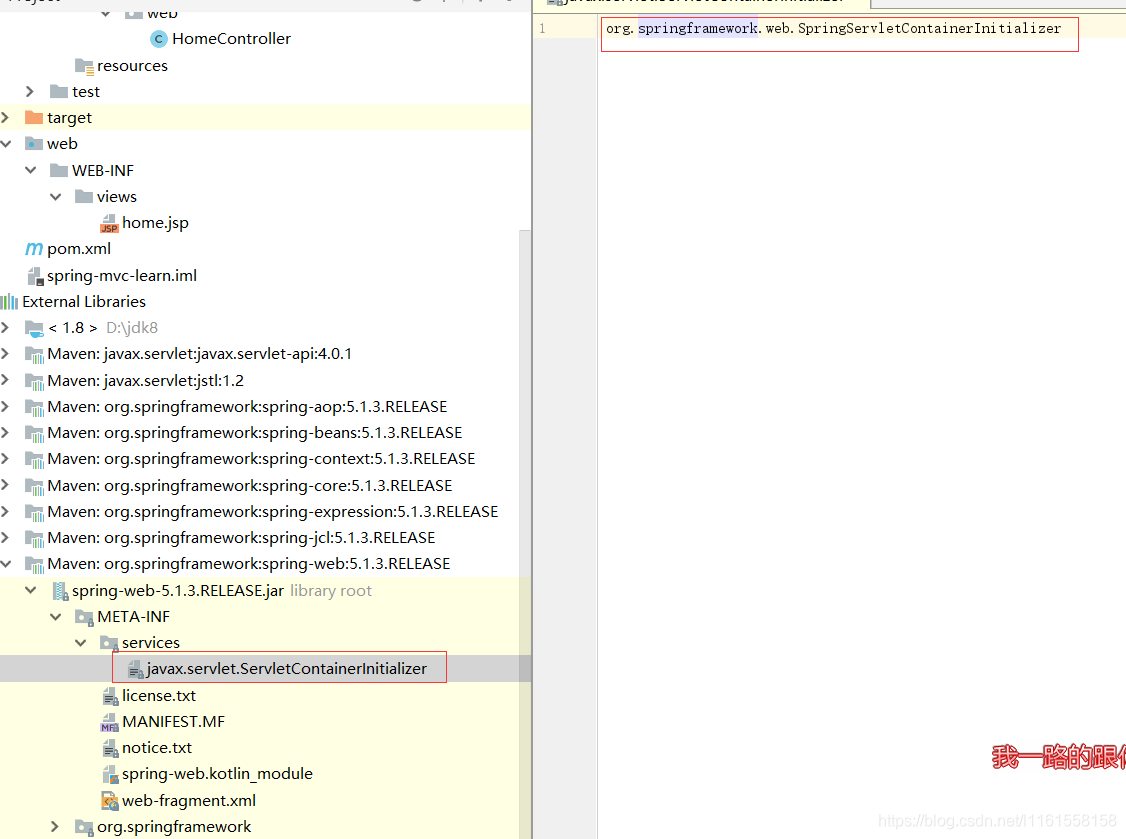
Task: Click SpringServletContainerInitializer text in editor
Action: [x=929, y=29]
